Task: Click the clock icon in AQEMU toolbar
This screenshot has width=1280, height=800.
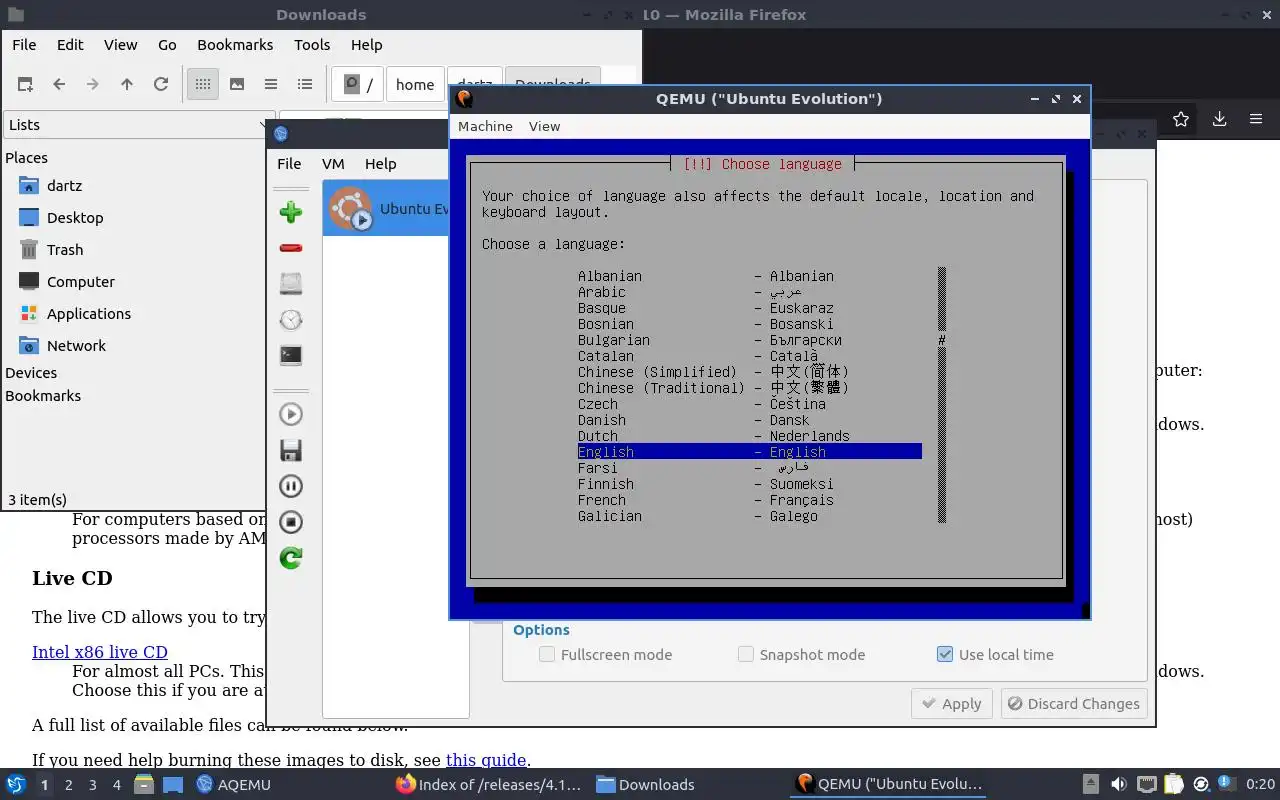Action: click(x=291, y=320)
